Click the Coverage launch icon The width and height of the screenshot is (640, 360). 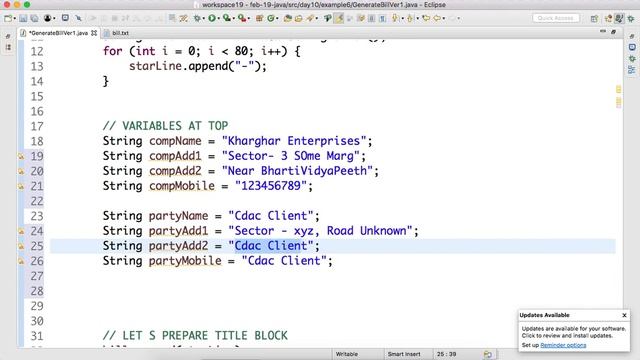point(227,18)
